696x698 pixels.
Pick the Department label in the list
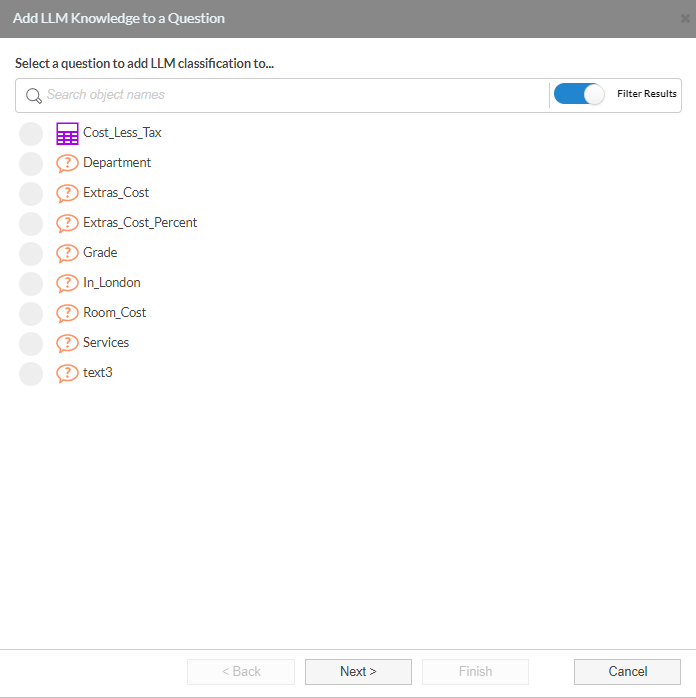(x=117, y=162)
